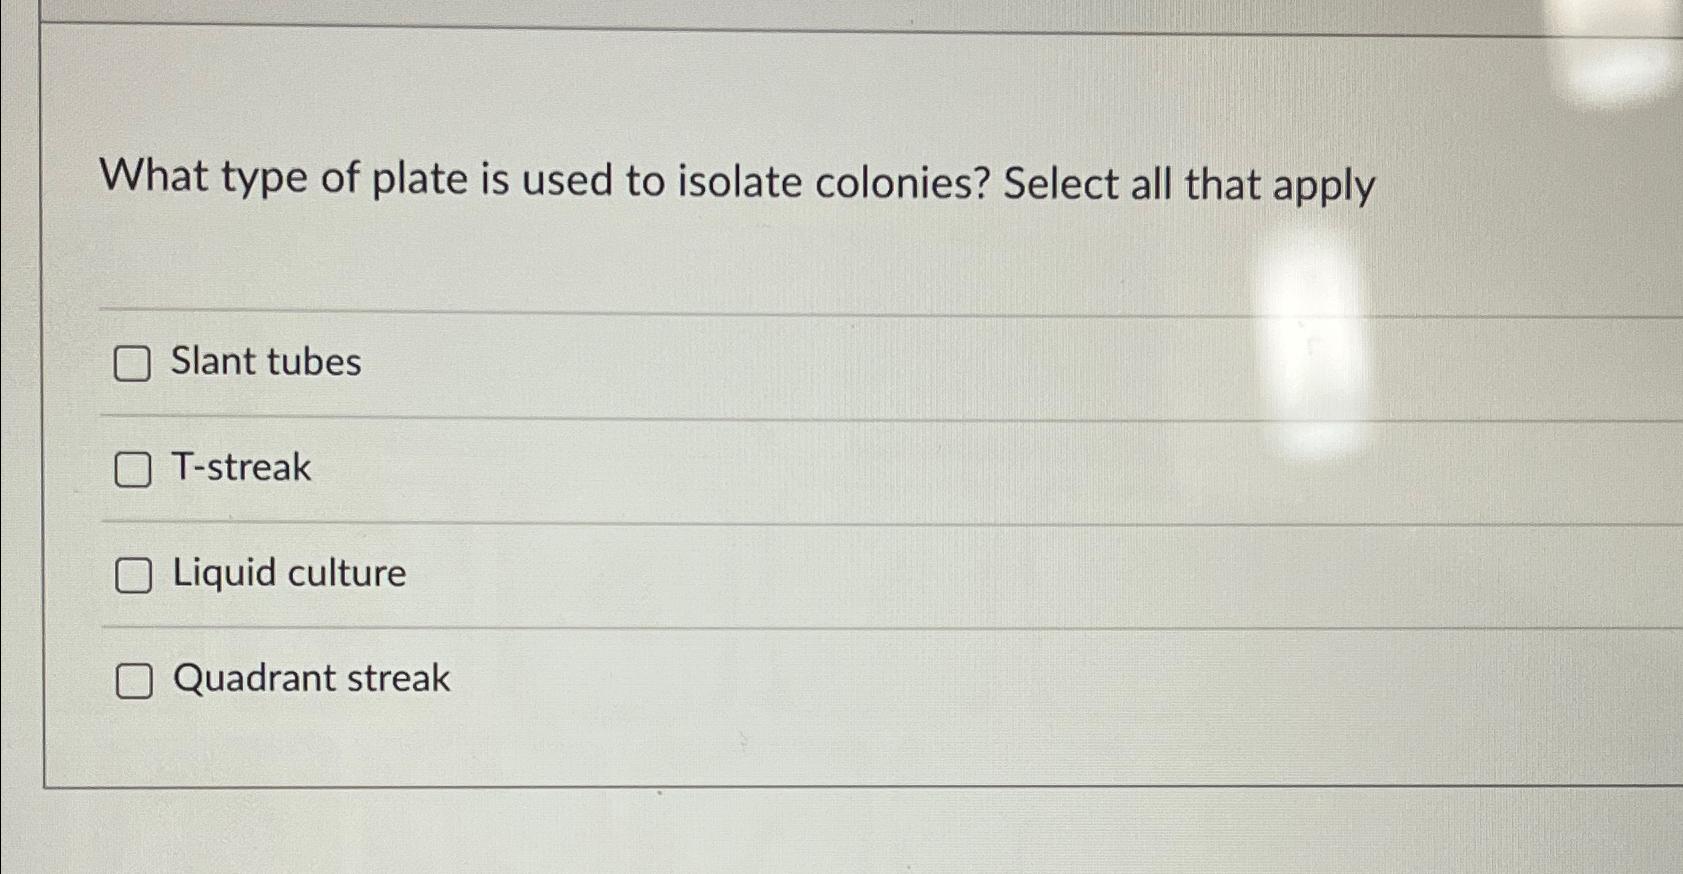This screenshot has height=874, width=1683.
Task: Click the Quadrant streak label text
Action: pos(310,679)
